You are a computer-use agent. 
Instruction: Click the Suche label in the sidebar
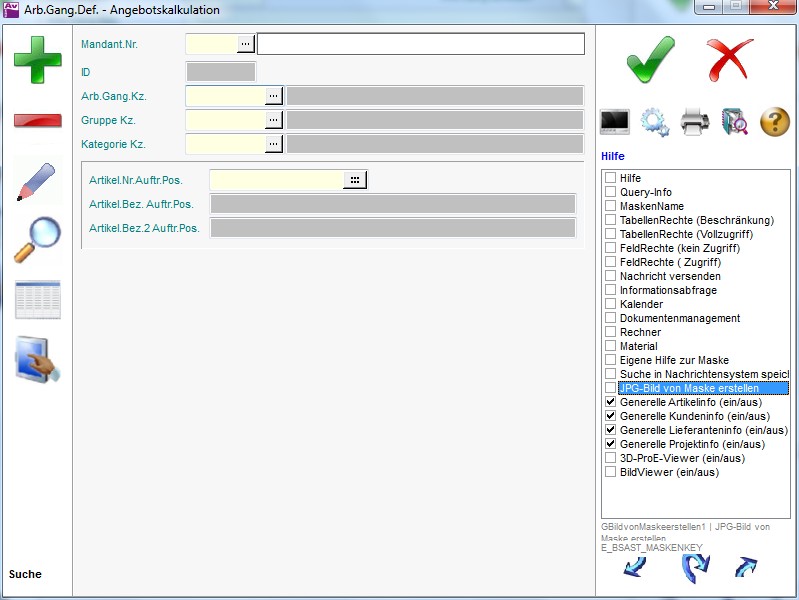pos(26,574)
